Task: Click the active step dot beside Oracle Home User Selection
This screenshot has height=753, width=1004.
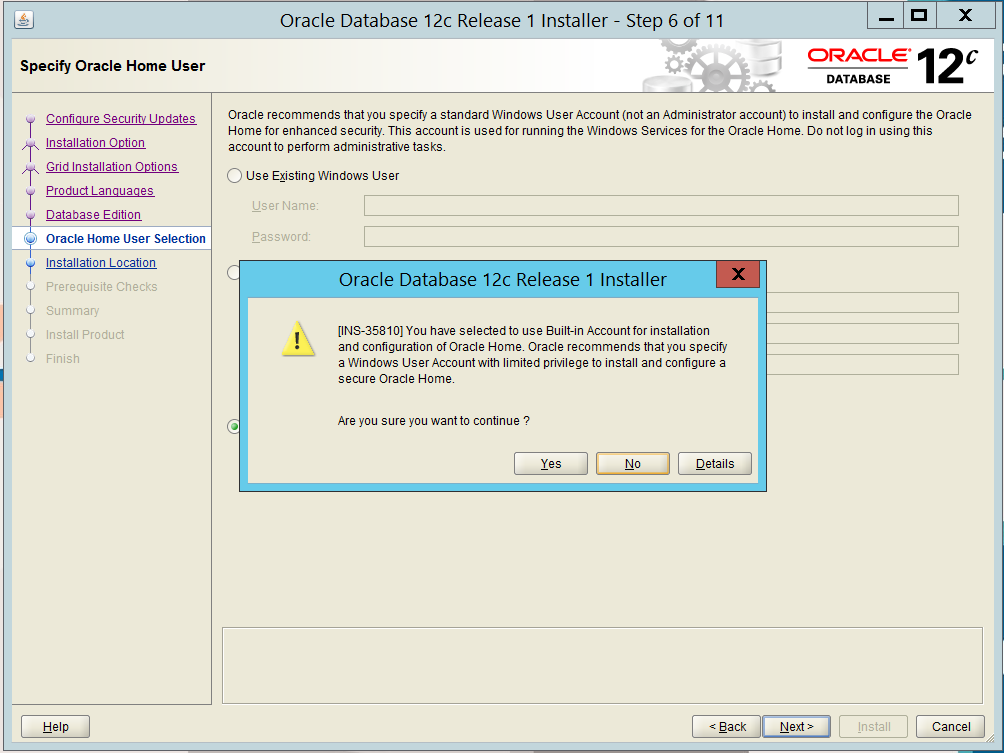Action: [33, 238]
